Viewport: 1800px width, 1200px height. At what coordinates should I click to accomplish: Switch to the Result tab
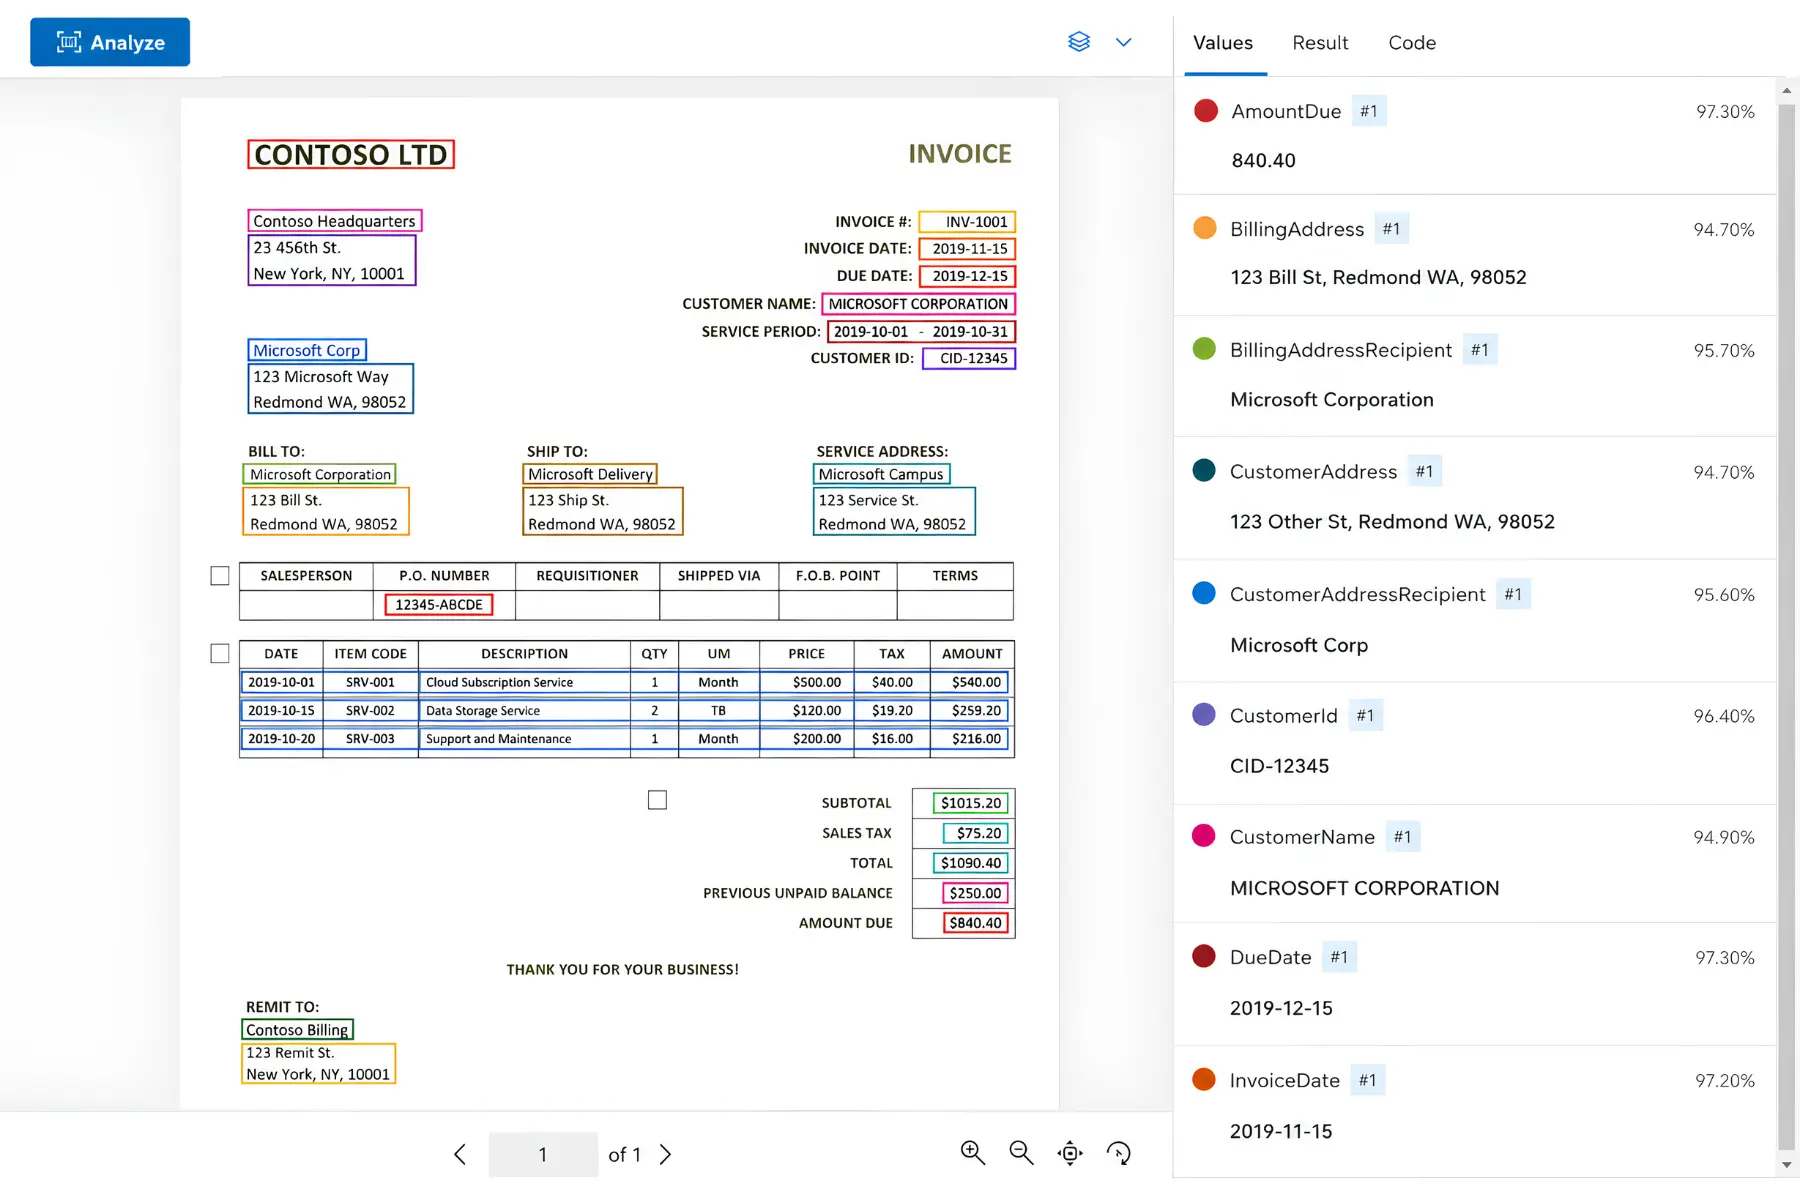tap(1320, 43)
